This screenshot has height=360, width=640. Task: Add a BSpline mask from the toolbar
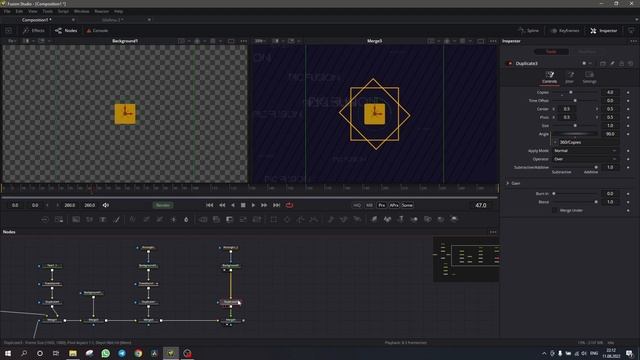313,220
